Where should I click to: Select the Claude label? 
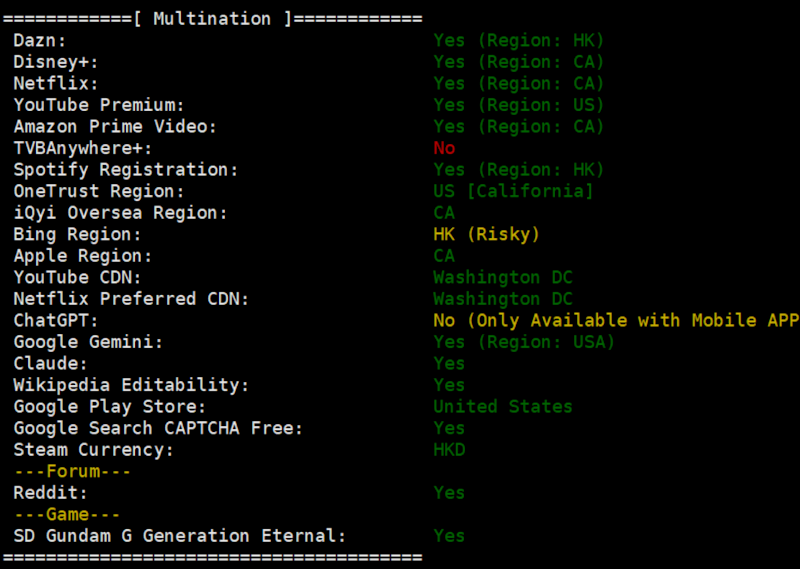tap(51, 363)
